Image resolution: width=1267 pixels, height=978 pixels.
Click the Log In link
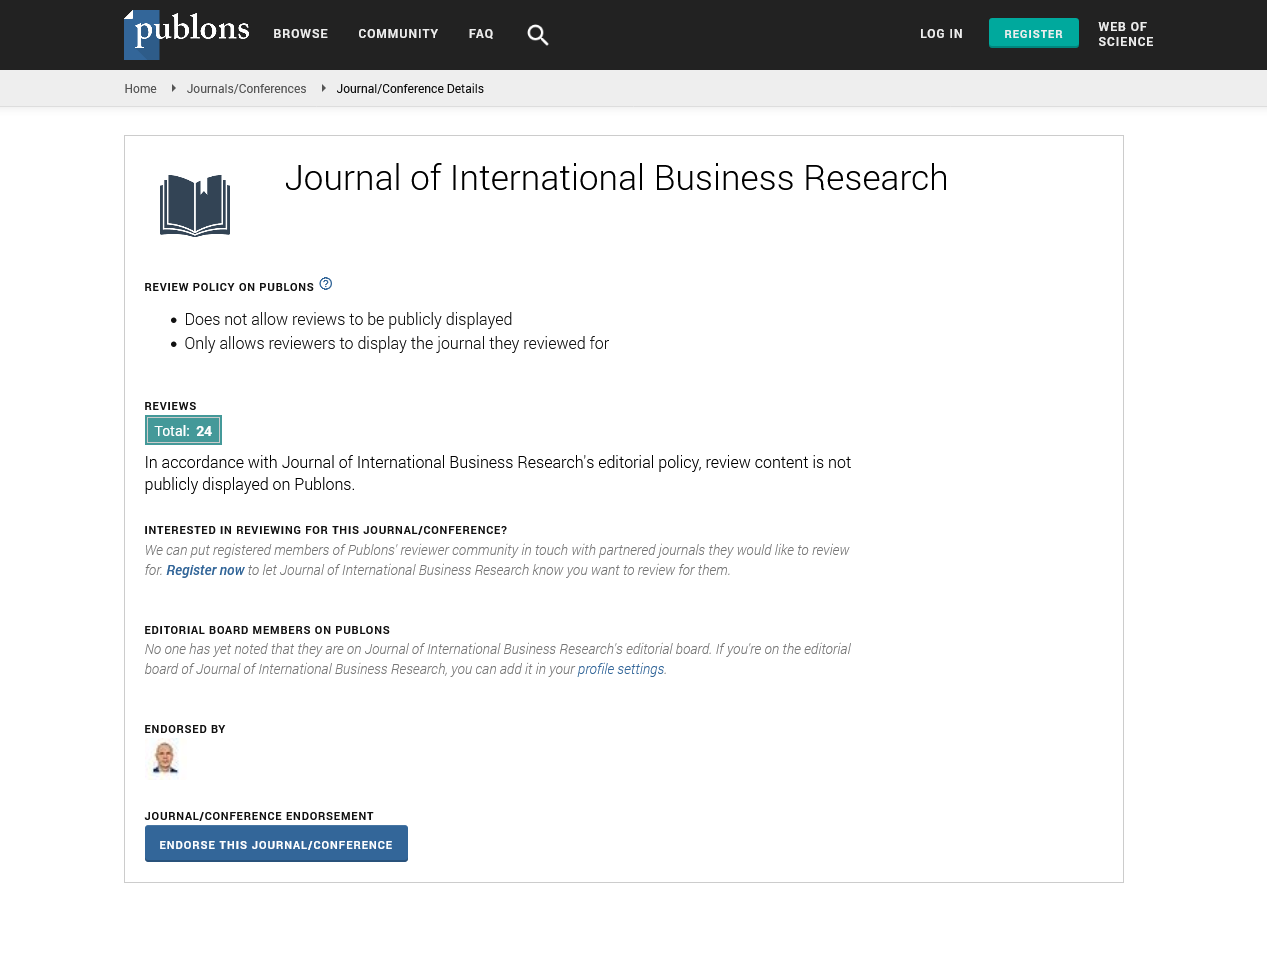pyautogui.click(x=941, y=34)
